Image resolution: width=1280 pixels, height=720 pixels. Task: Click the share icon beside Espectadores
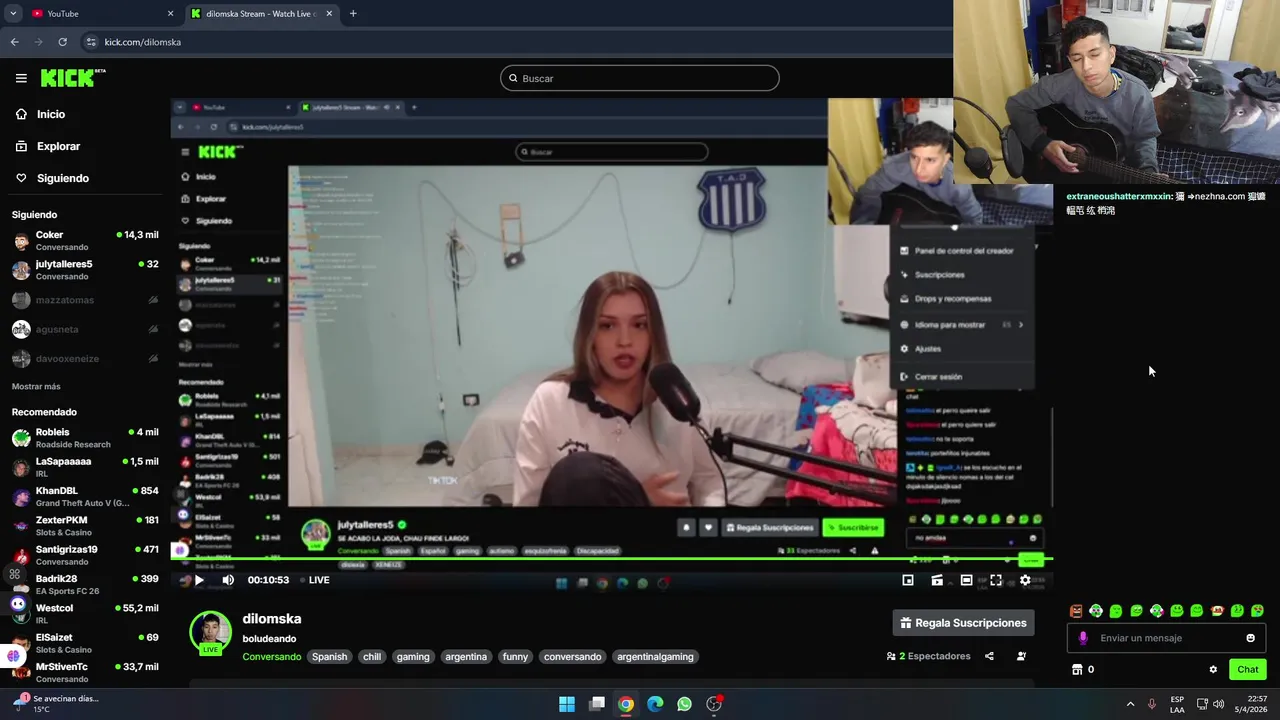coord(989,656)
